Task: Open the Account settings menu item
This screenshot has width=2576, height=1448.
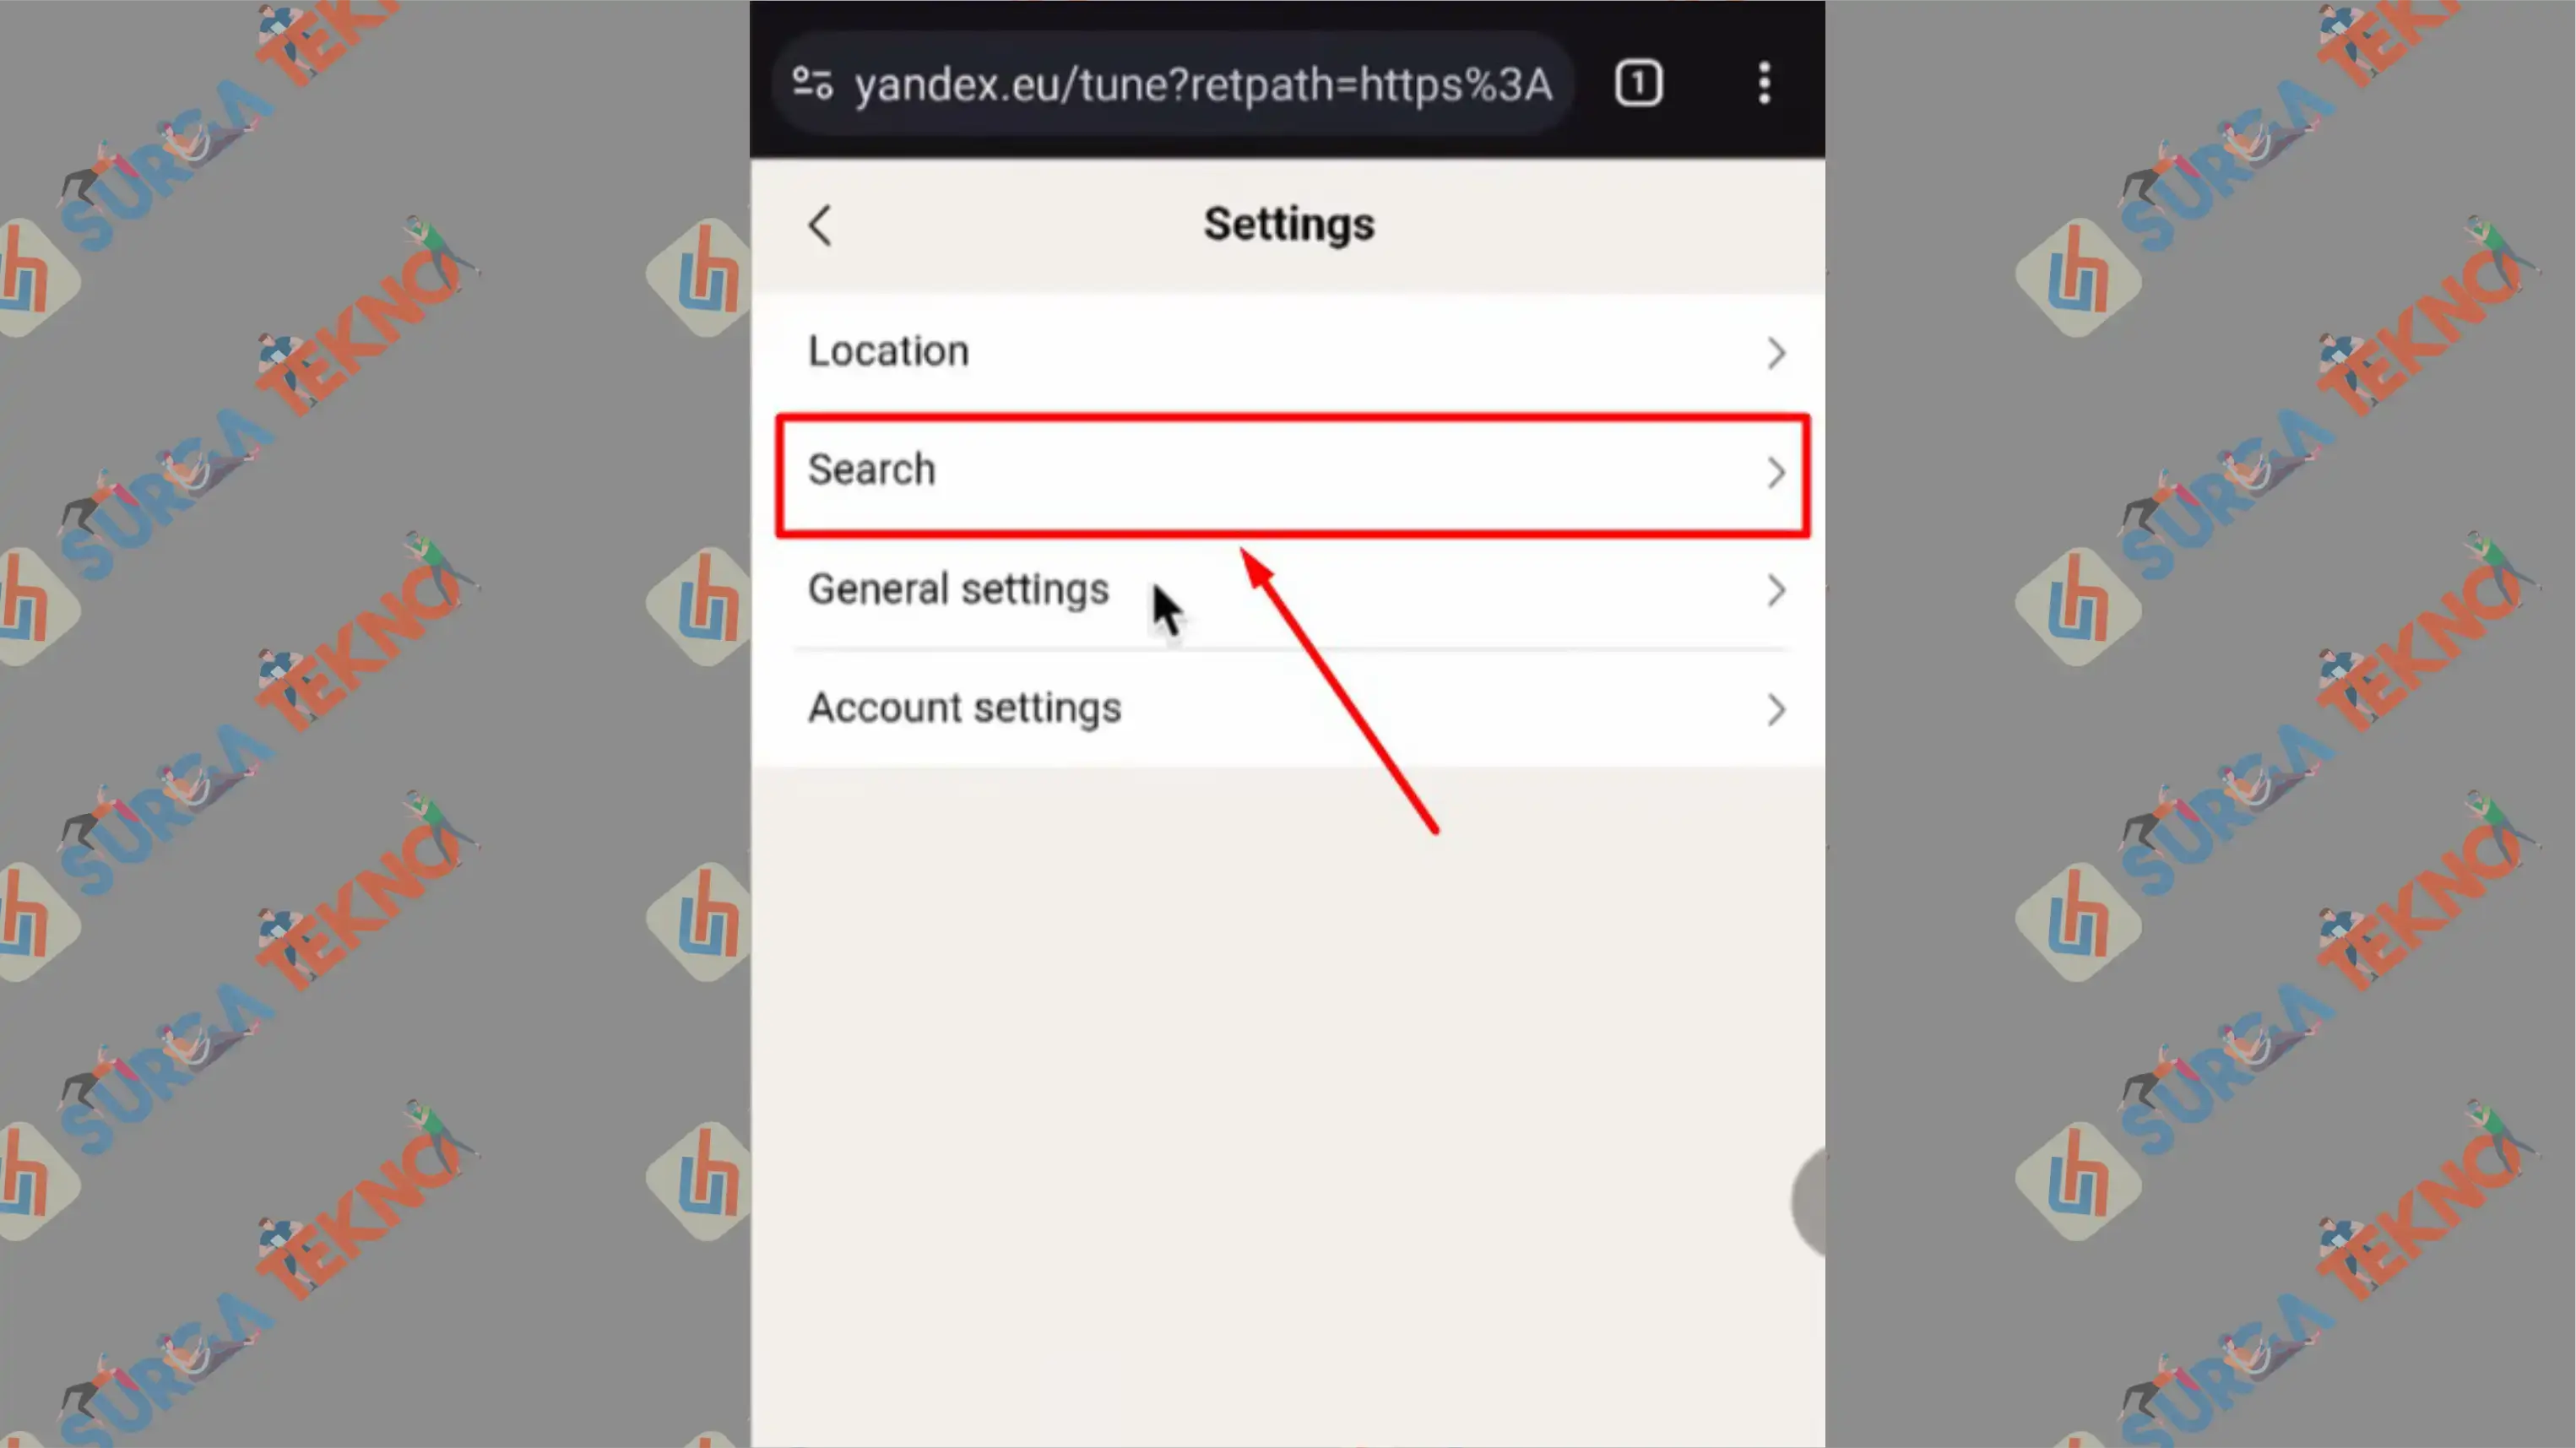Action: 1290,708
